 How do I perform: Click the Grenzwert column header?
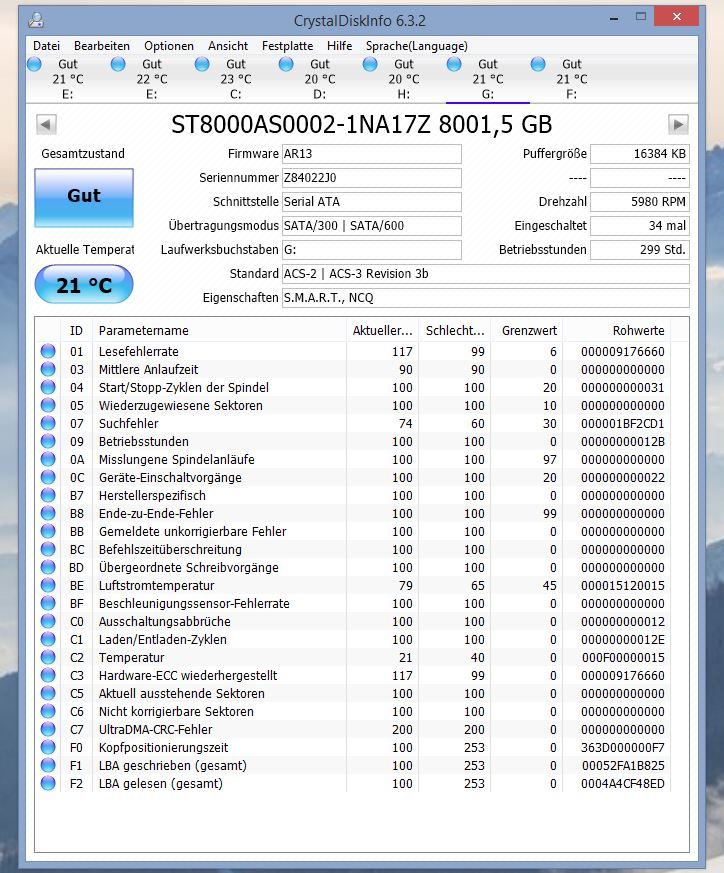[527, 330]
